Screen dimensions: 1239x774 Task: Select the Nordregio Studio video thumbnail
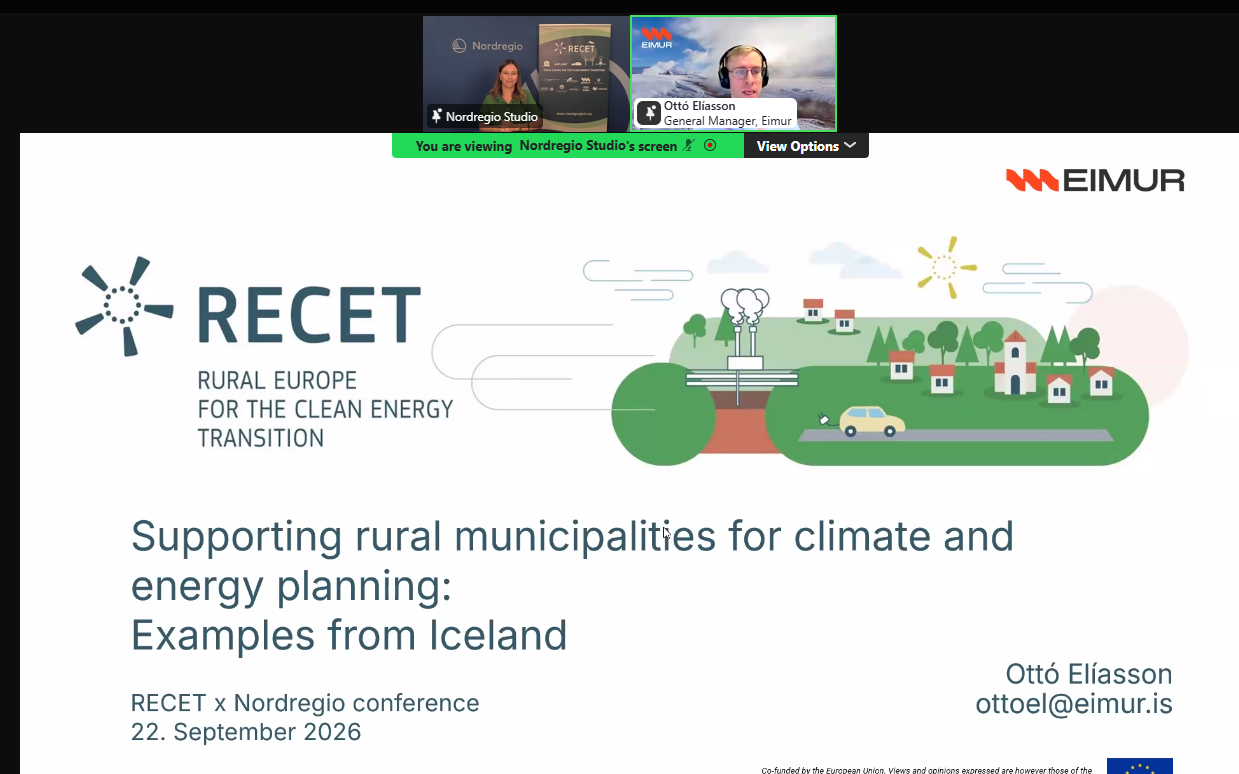526,74
